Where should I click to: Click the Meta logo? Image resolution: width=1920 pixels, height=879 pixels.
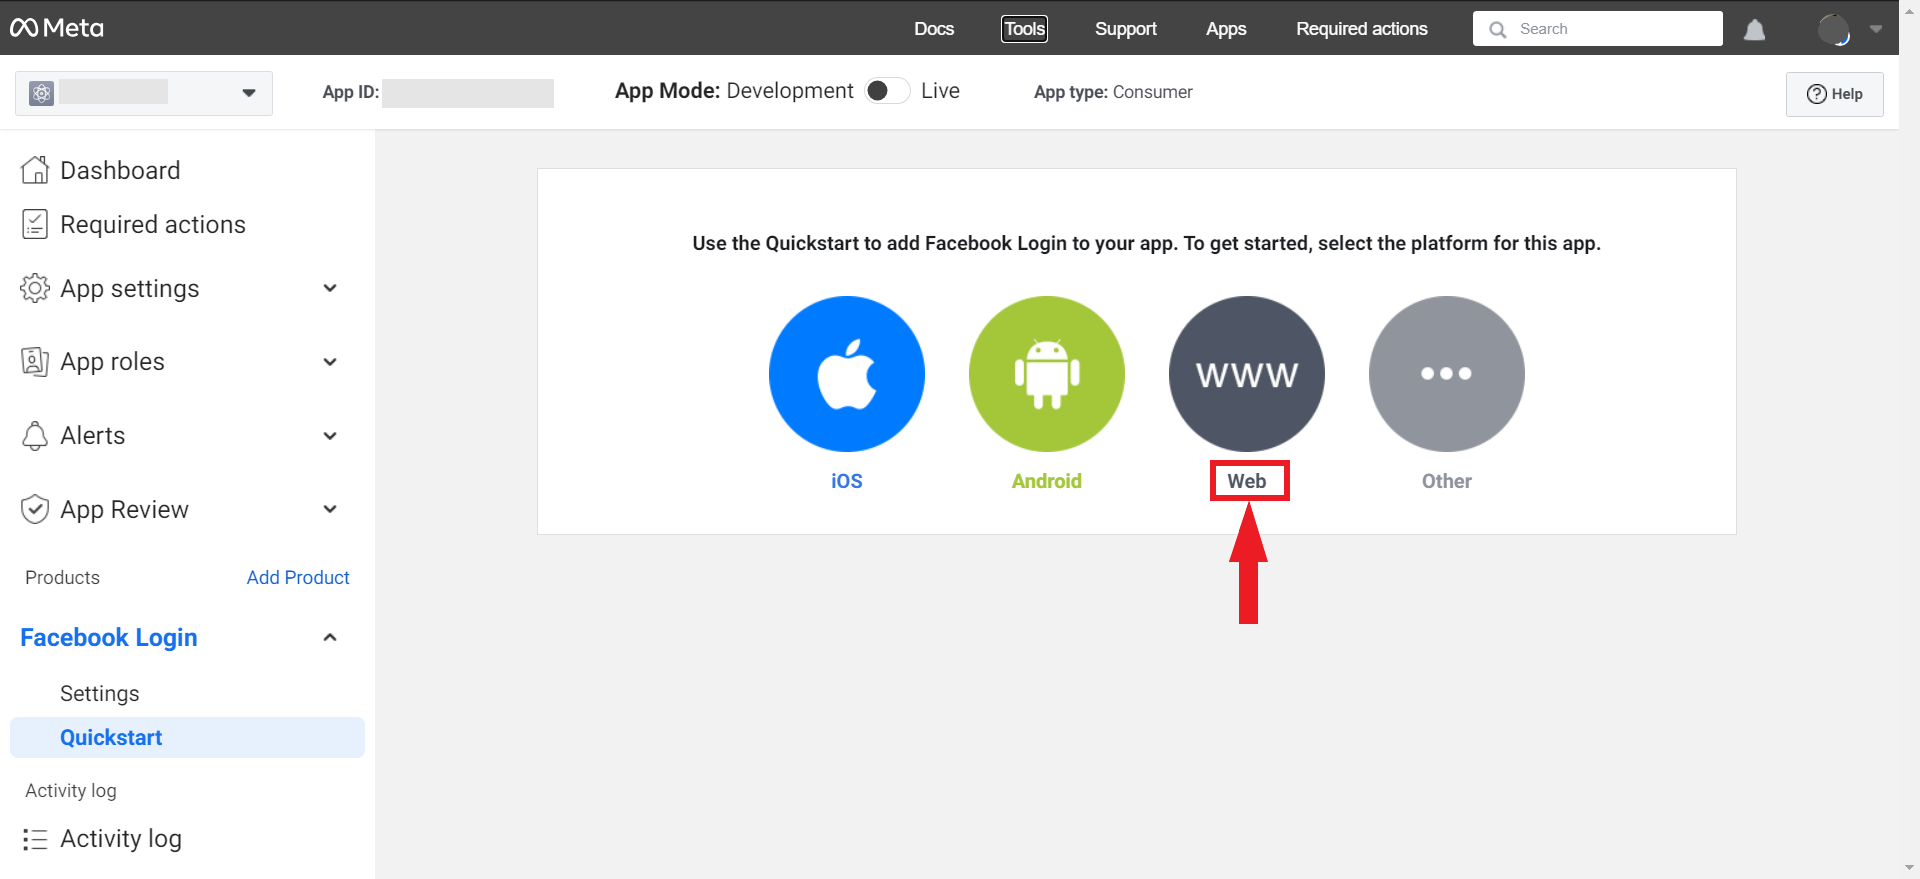(57, 28)
